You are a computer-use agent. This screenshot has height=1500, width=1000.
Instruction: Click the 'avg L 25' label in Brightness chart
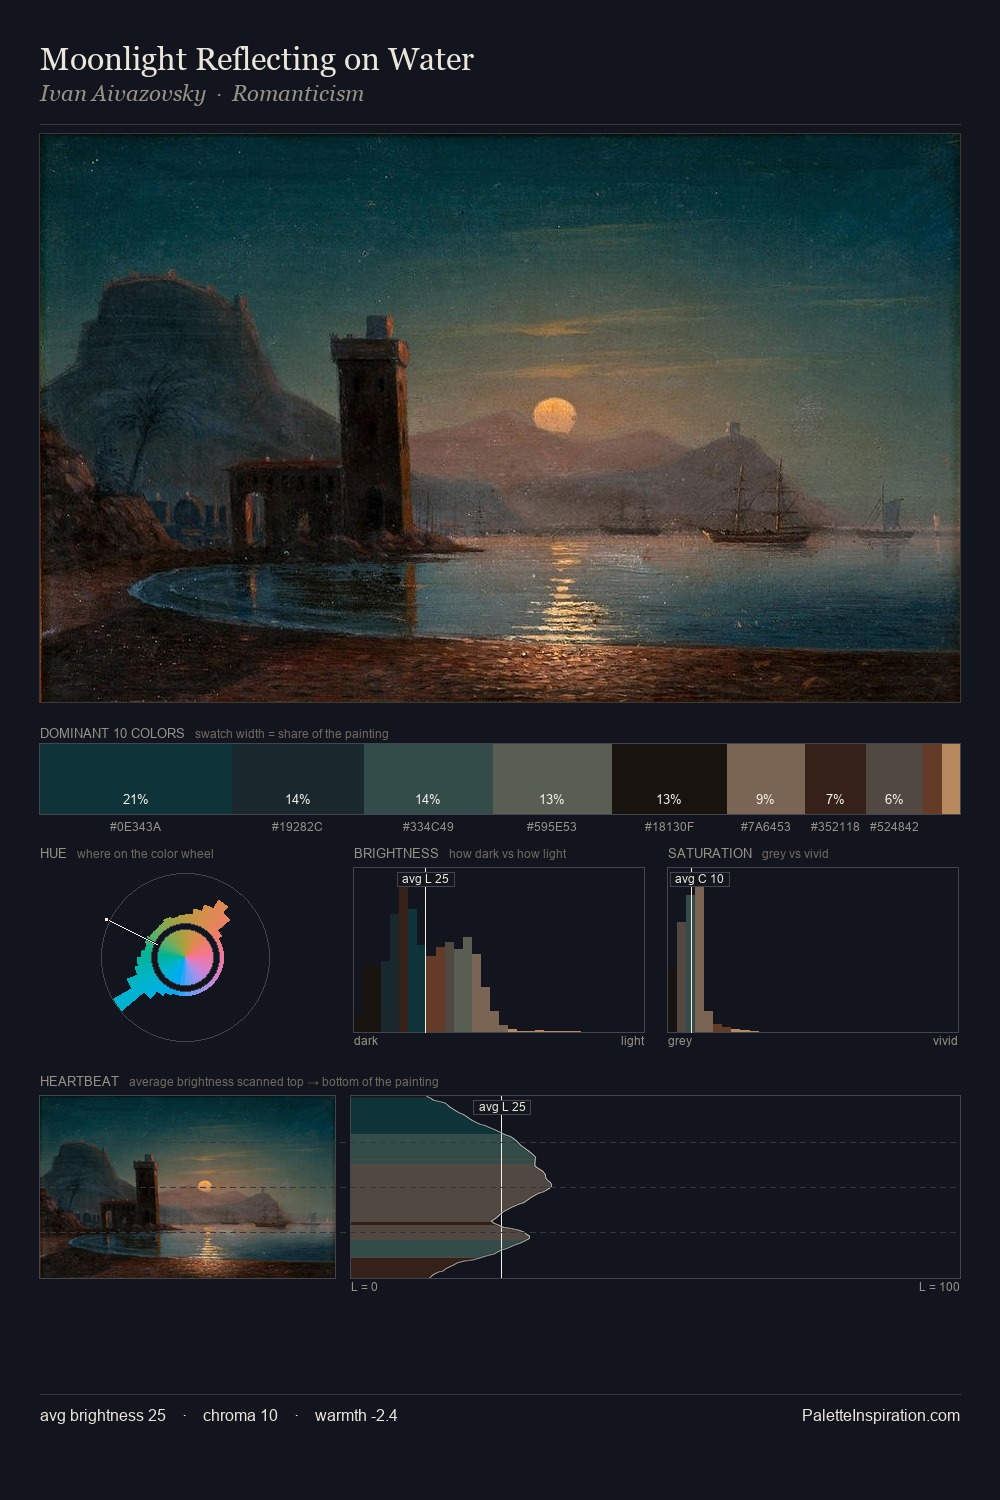pos(425,879)
